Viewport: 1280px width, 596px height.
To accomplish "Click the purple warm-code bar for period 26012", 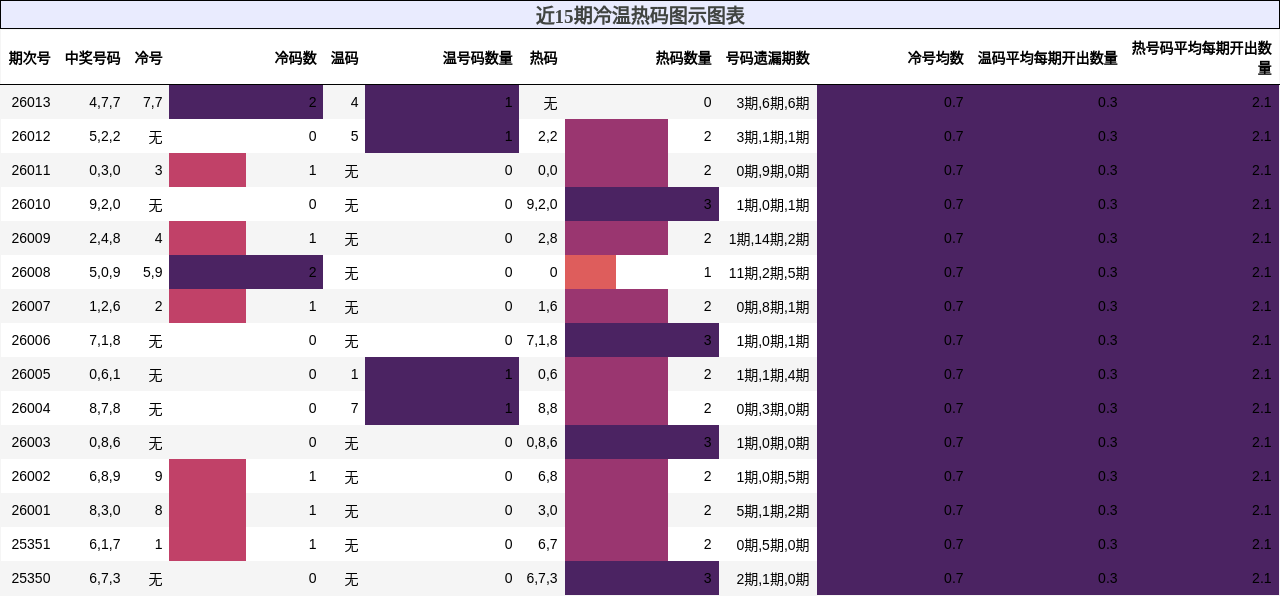I will click(x=440, y=136).
